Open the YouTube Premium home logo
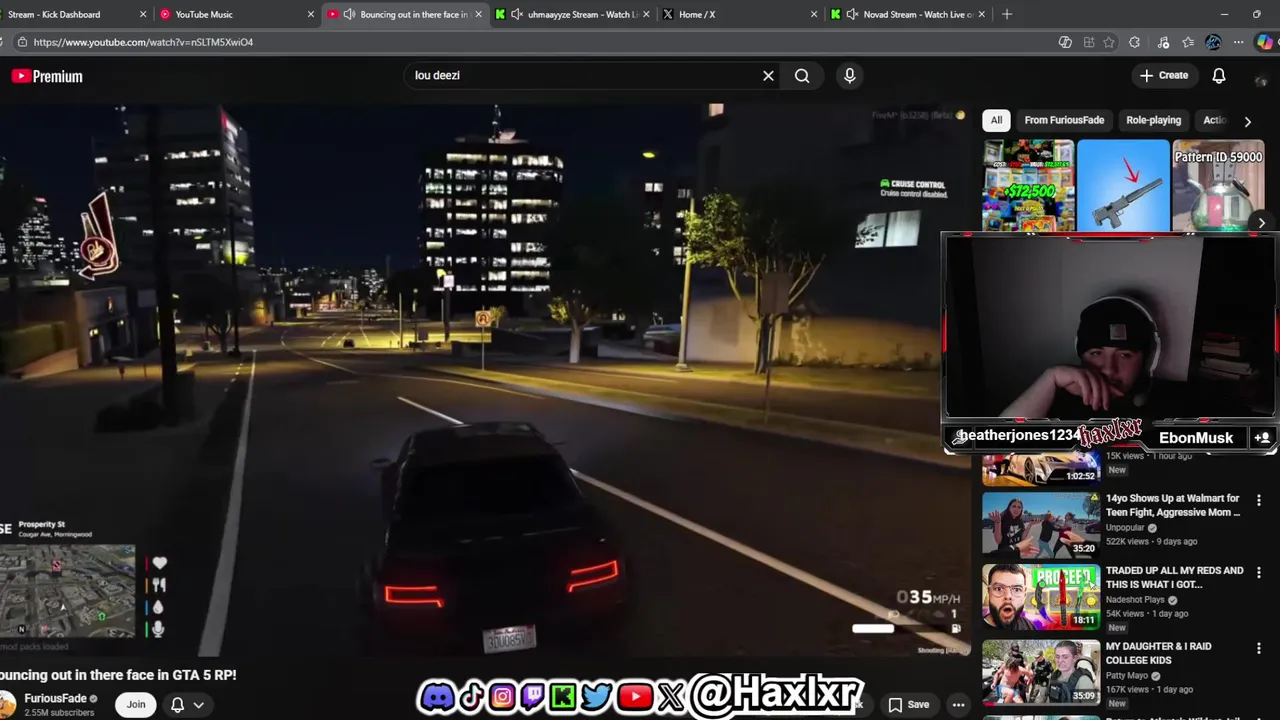This screenshot has height=720, width=1280. click(x=47, y=76)
